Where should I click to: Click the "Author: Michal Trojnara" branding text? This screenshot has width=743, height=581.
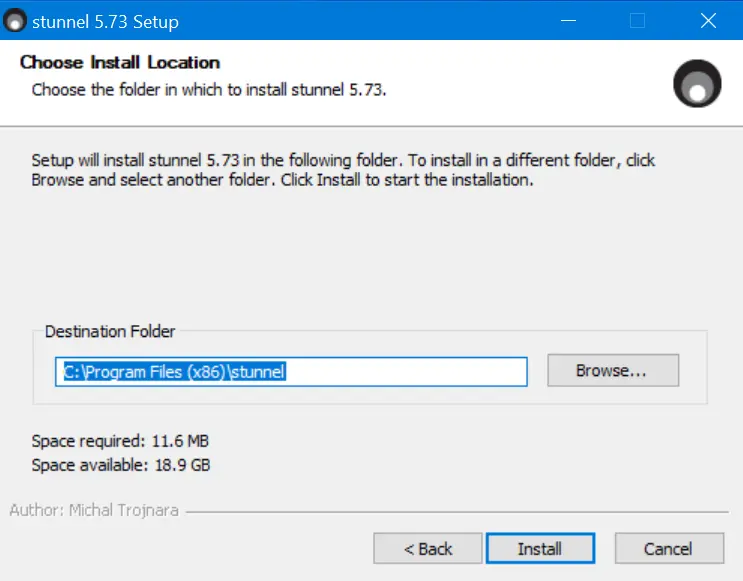(x=94, y=510)
